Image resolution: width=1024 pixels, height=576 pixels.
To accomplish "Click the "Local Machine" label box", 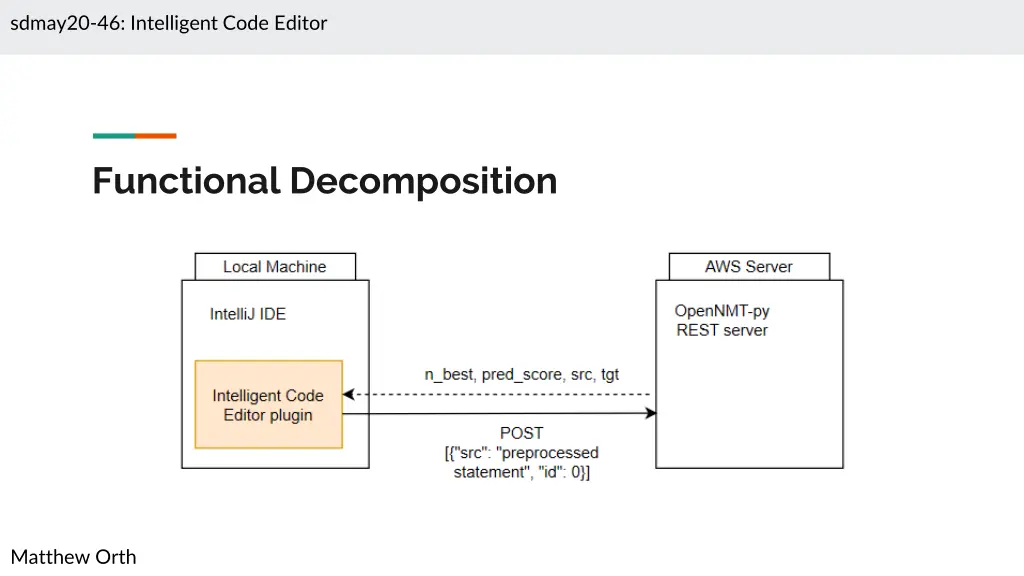I will (x=274, y=267).
